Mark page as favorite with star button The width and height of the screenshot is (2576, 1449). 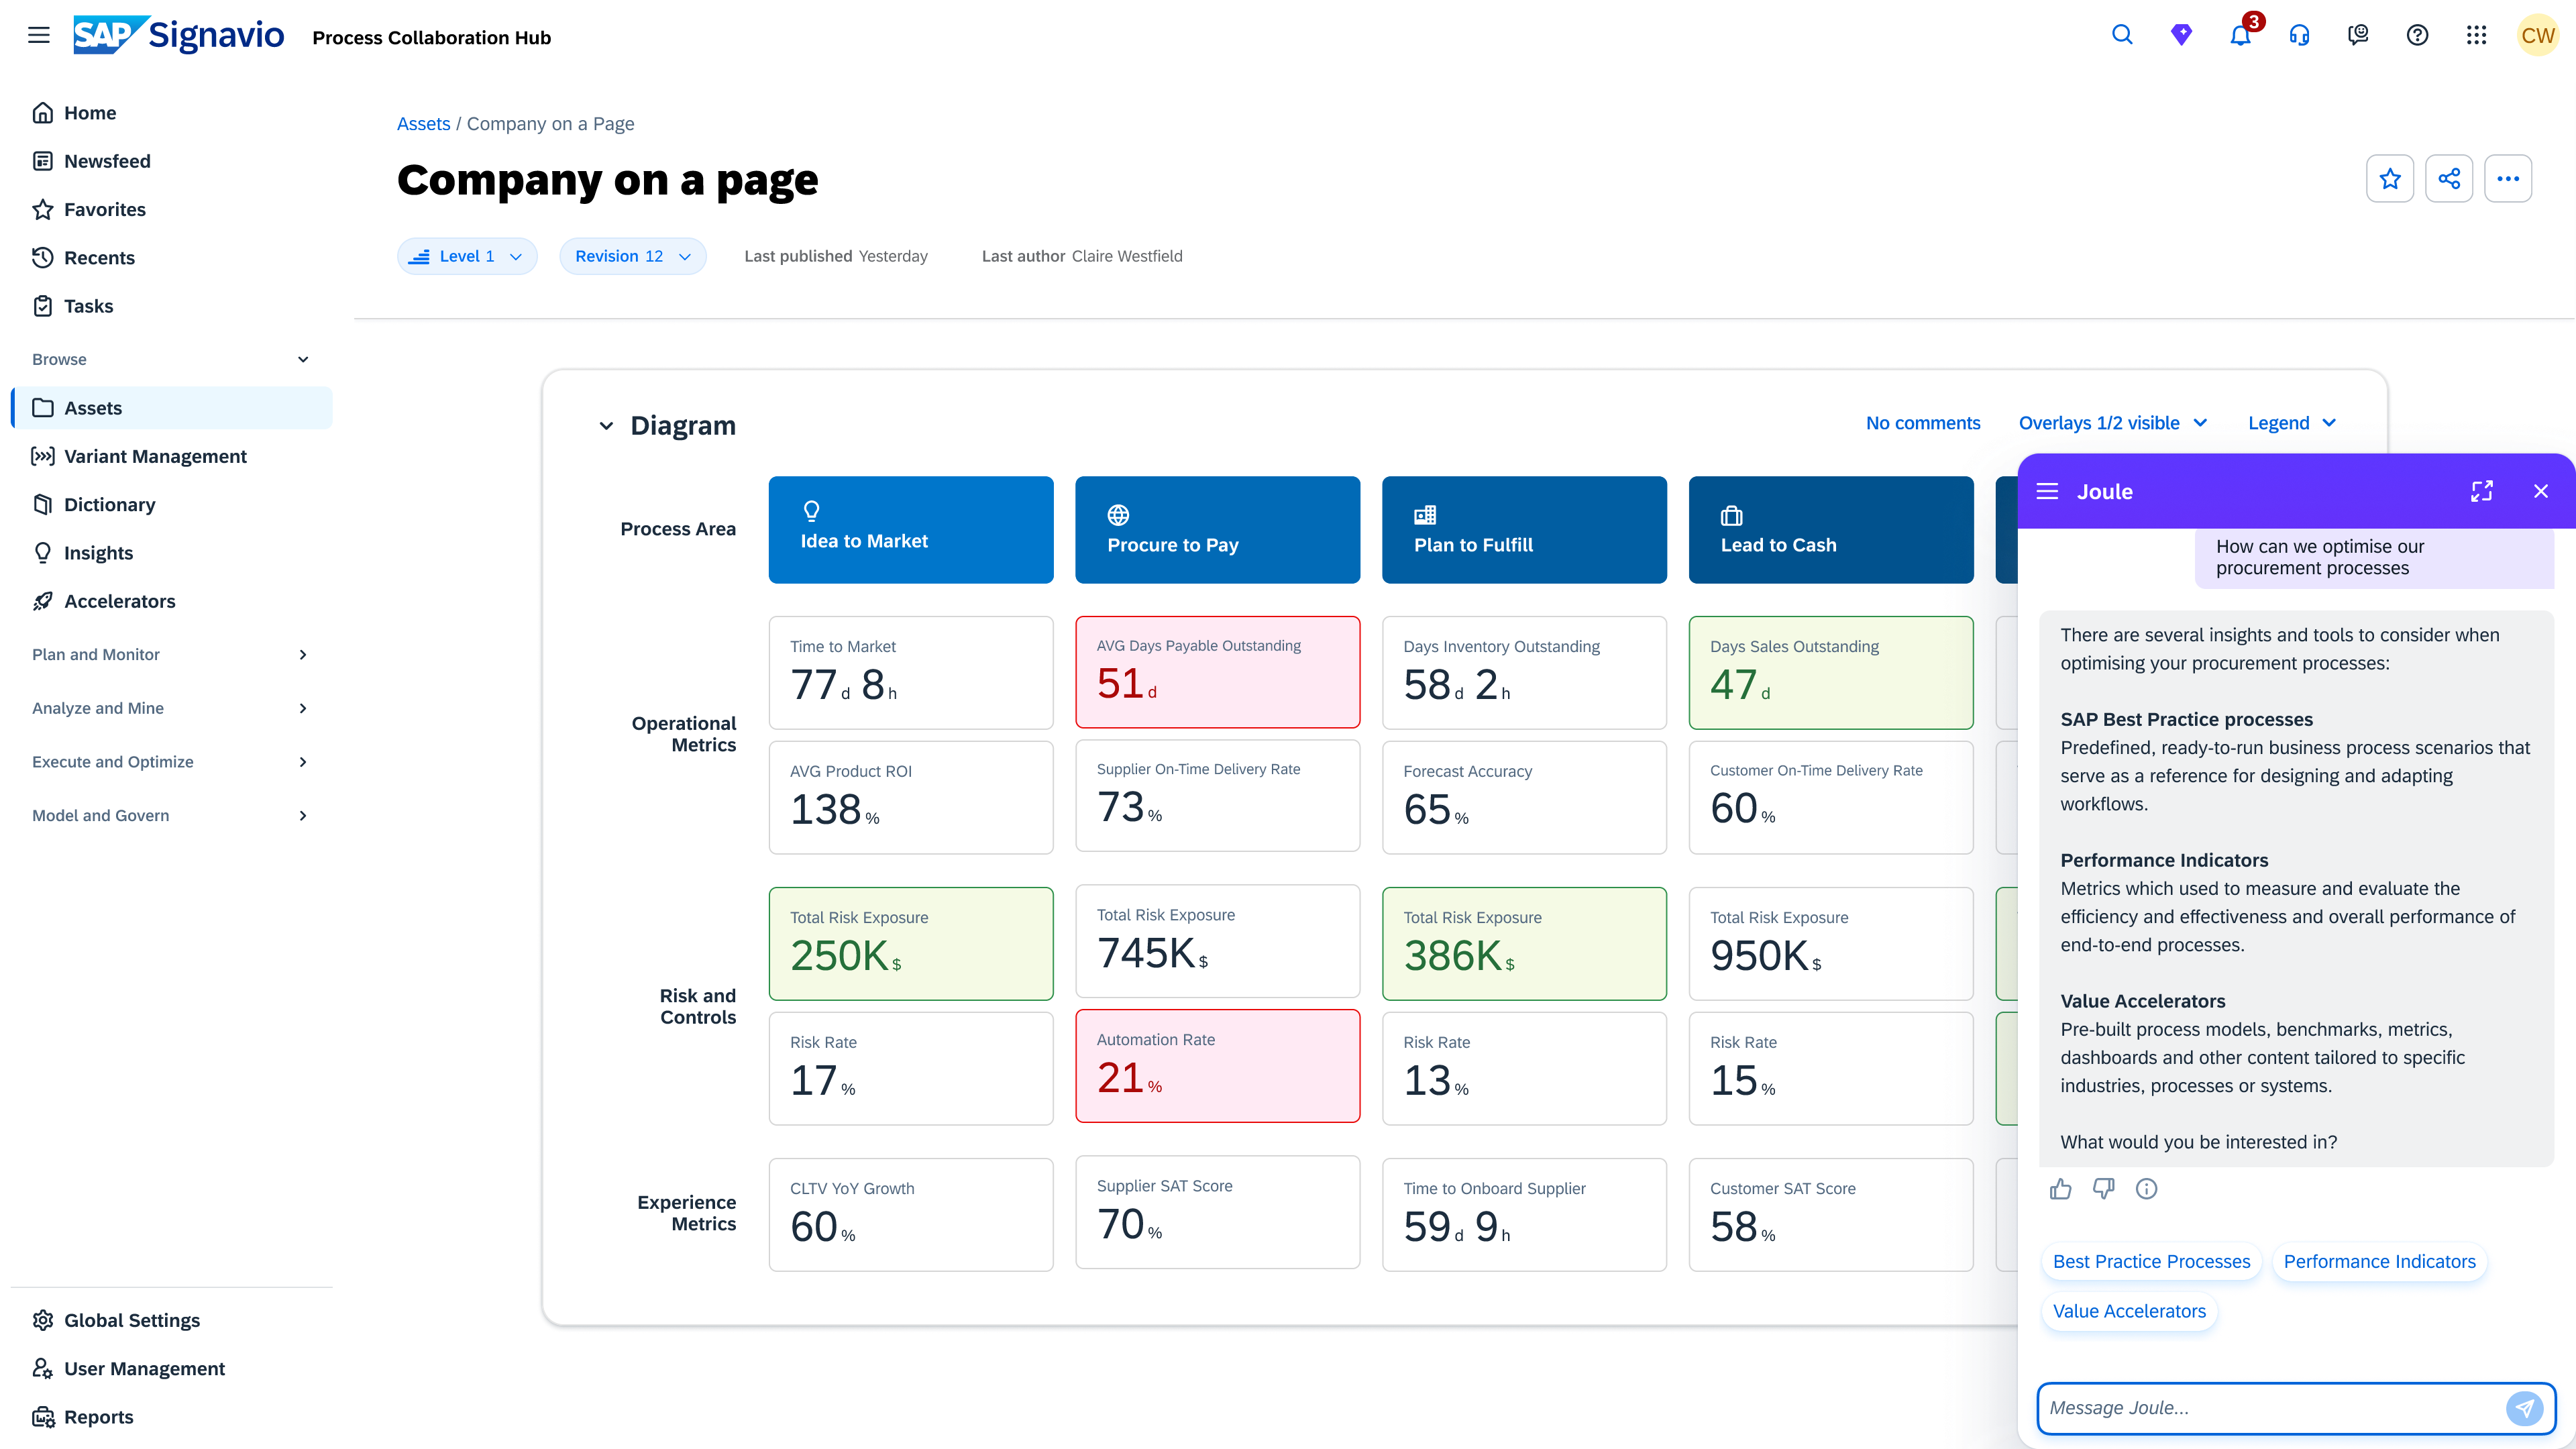(2390, 179)
